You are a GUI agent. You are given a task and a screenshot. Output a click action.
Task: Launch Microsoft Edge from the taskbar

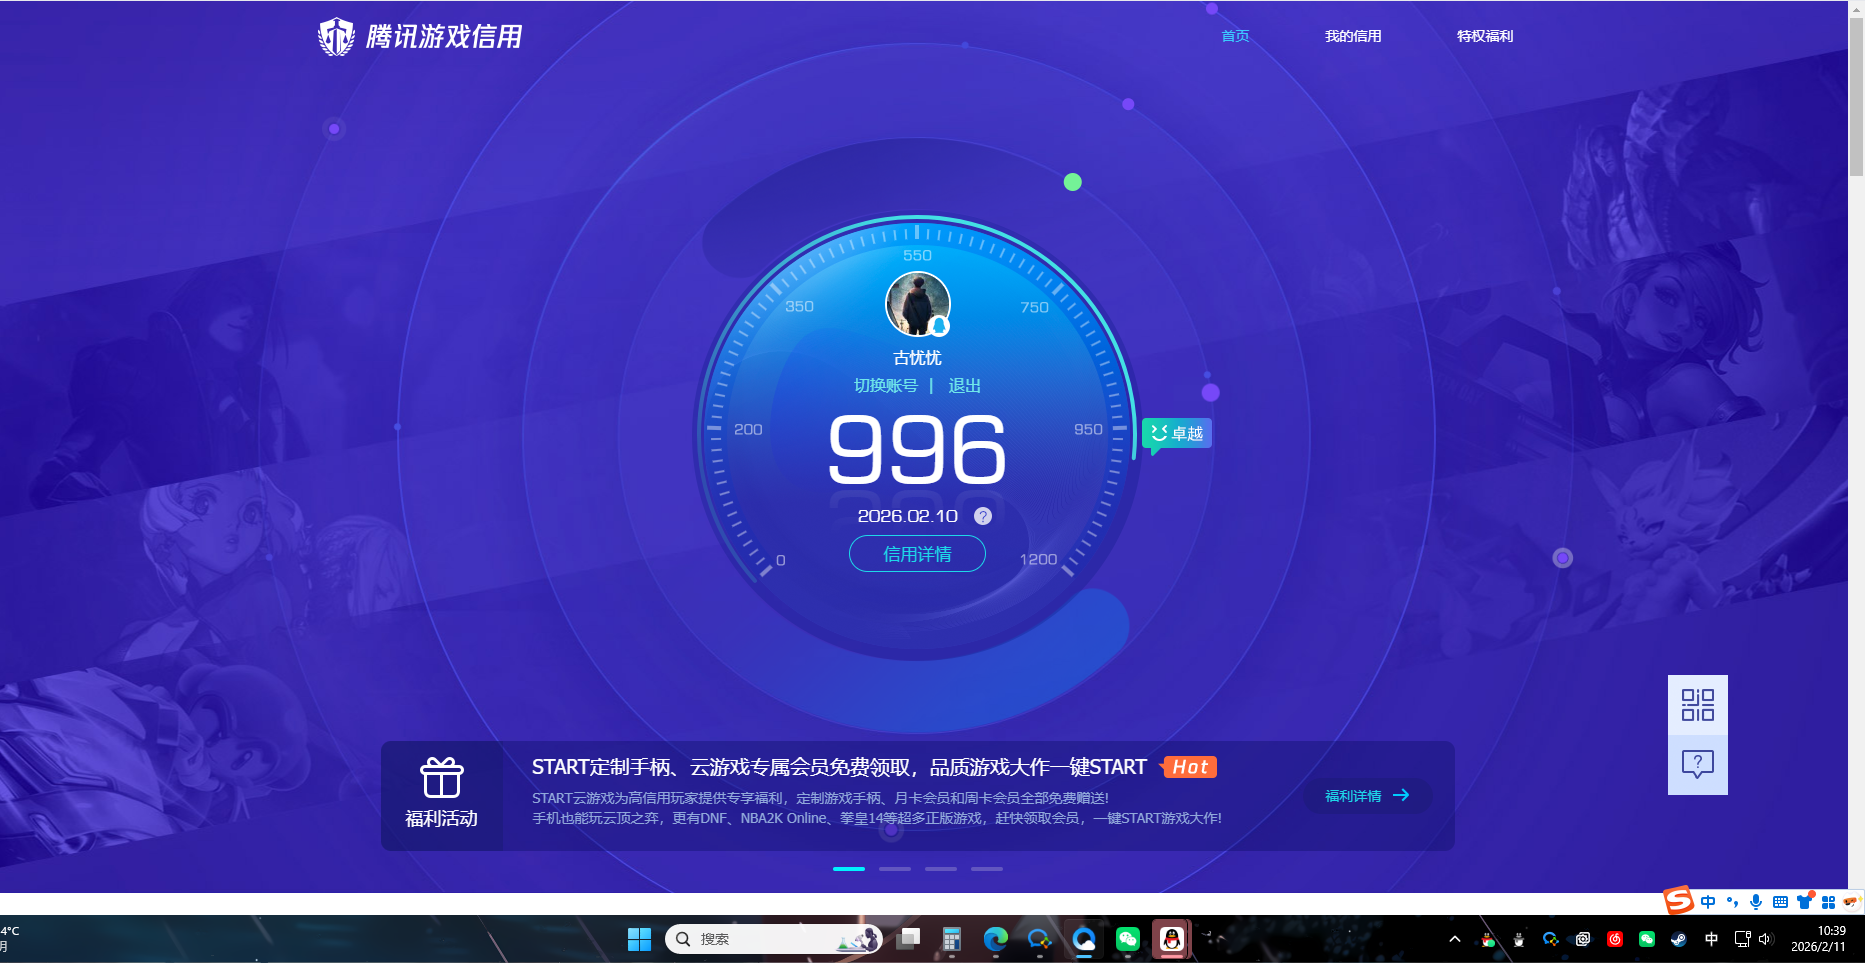995,939
